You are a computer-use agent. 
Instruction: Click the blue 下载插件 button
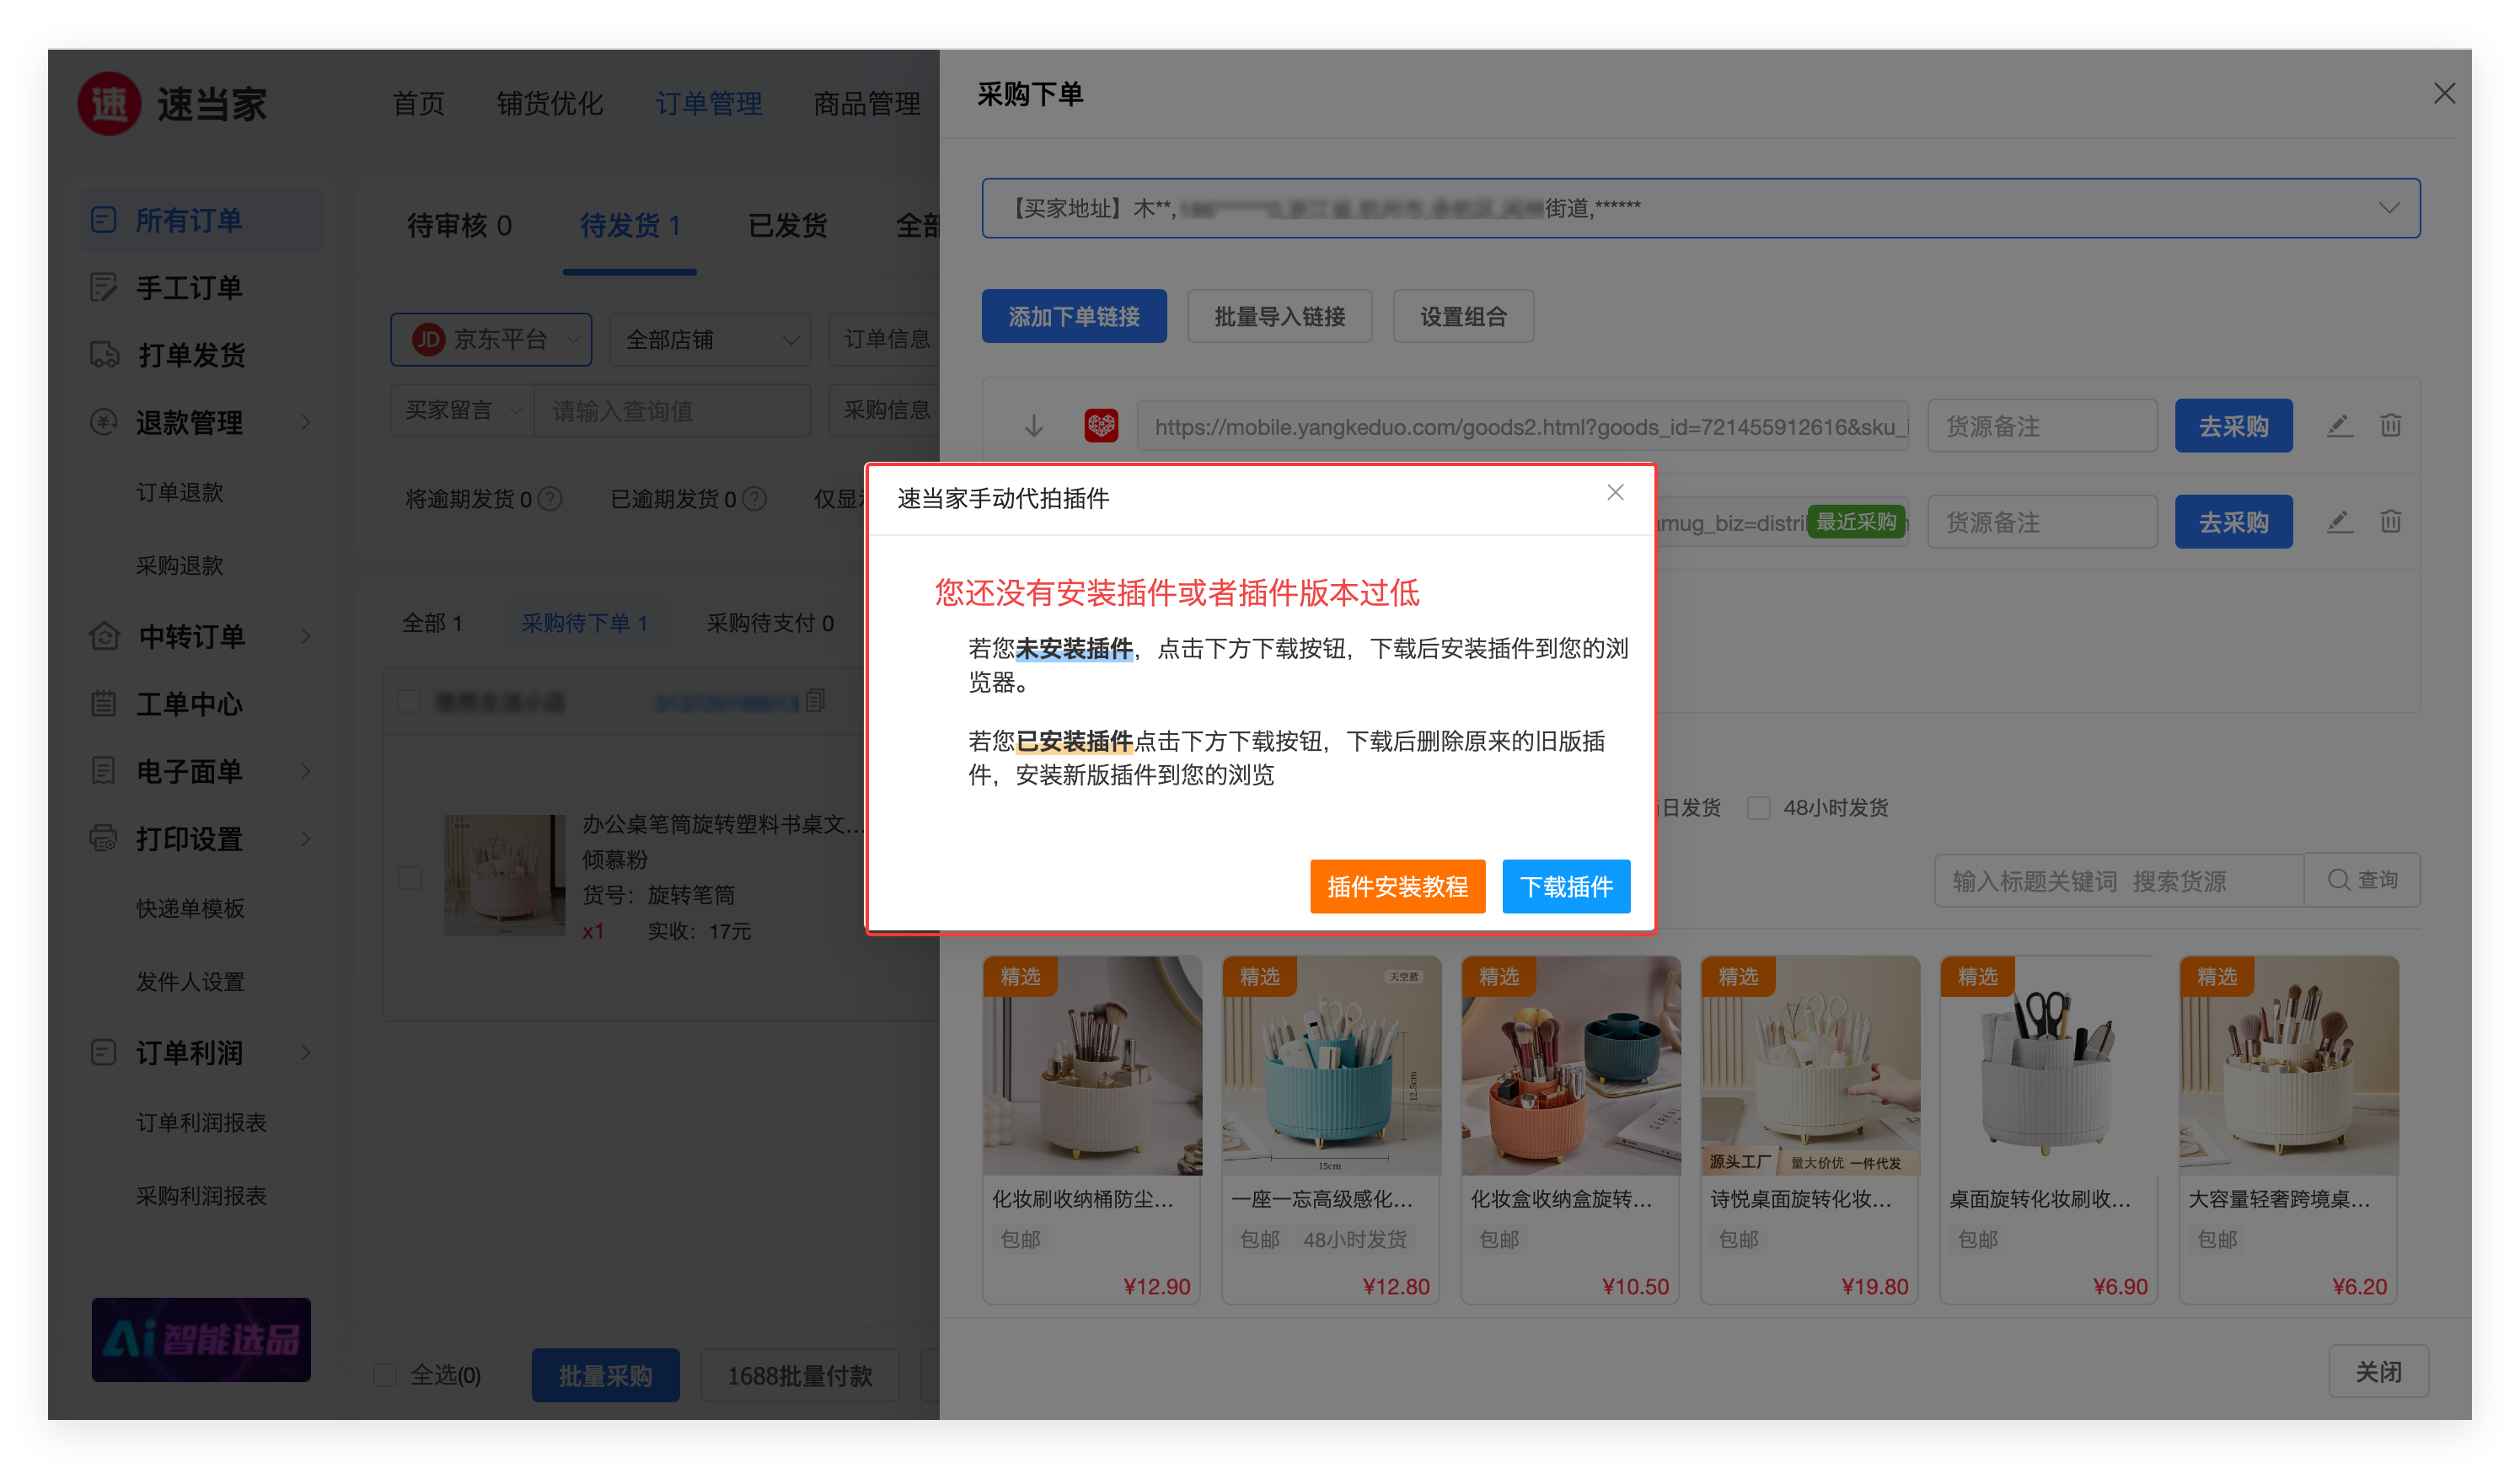coord(1565,886)
